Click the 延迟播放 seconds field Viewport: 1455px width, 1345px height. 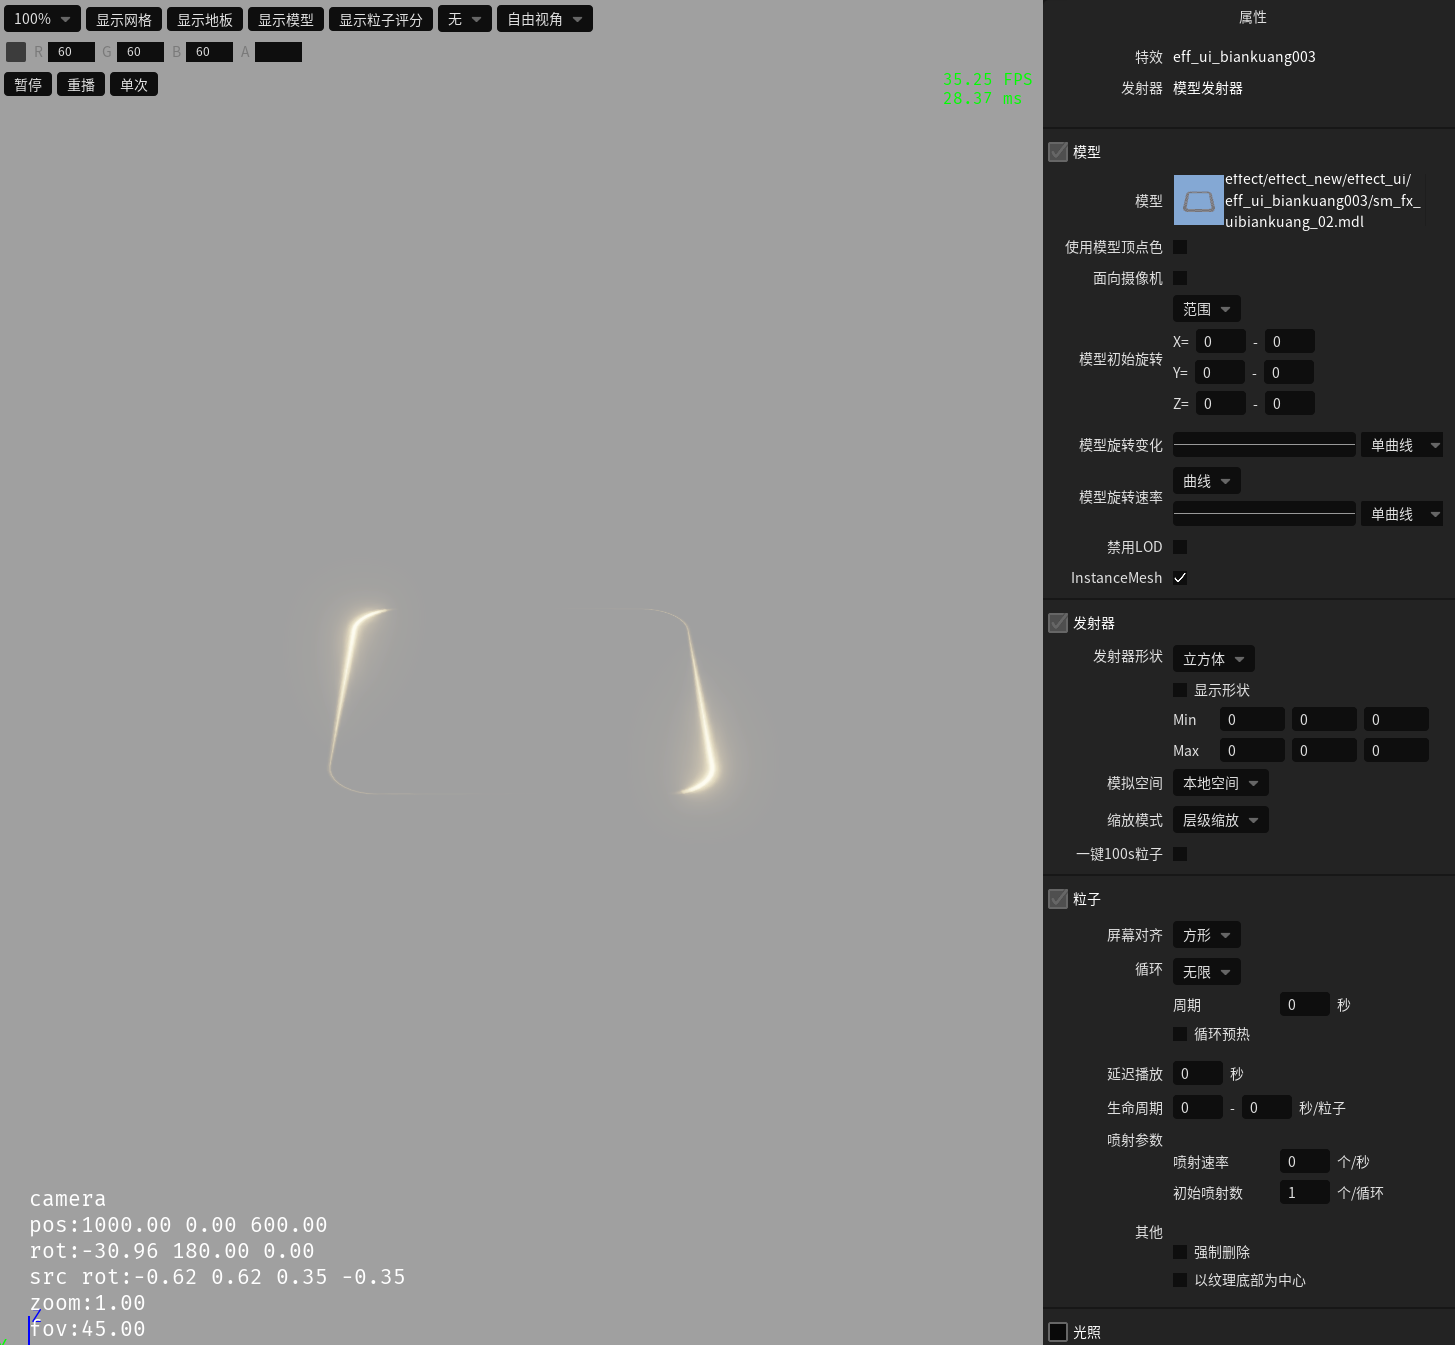1198,1074
